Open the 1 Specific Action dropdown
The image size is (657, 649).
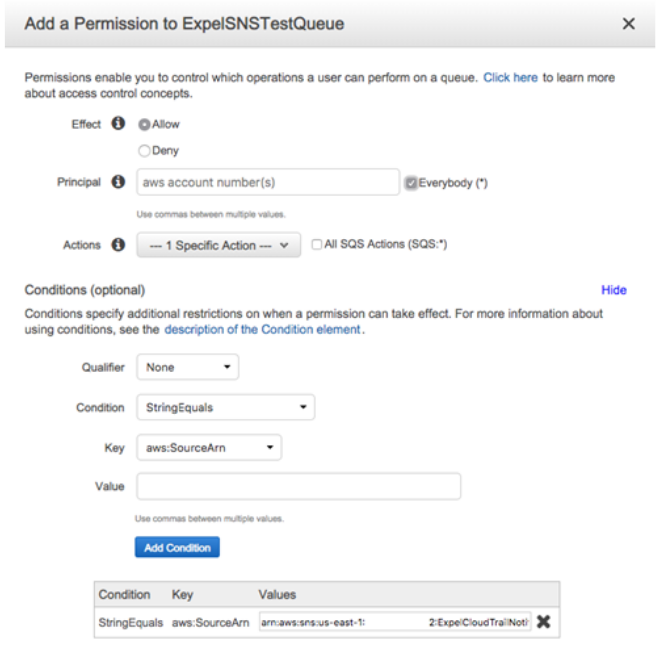click(218, 245)
